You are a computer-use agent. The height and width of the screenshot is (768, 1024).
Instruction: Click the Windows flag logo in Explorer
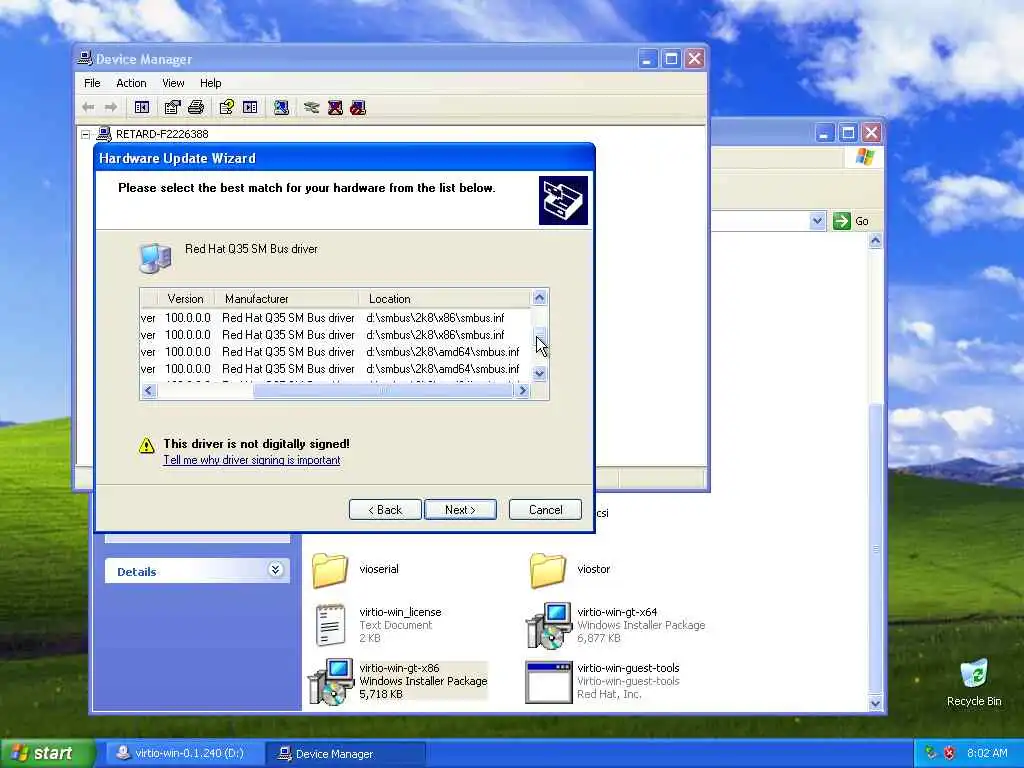[864, 157]
